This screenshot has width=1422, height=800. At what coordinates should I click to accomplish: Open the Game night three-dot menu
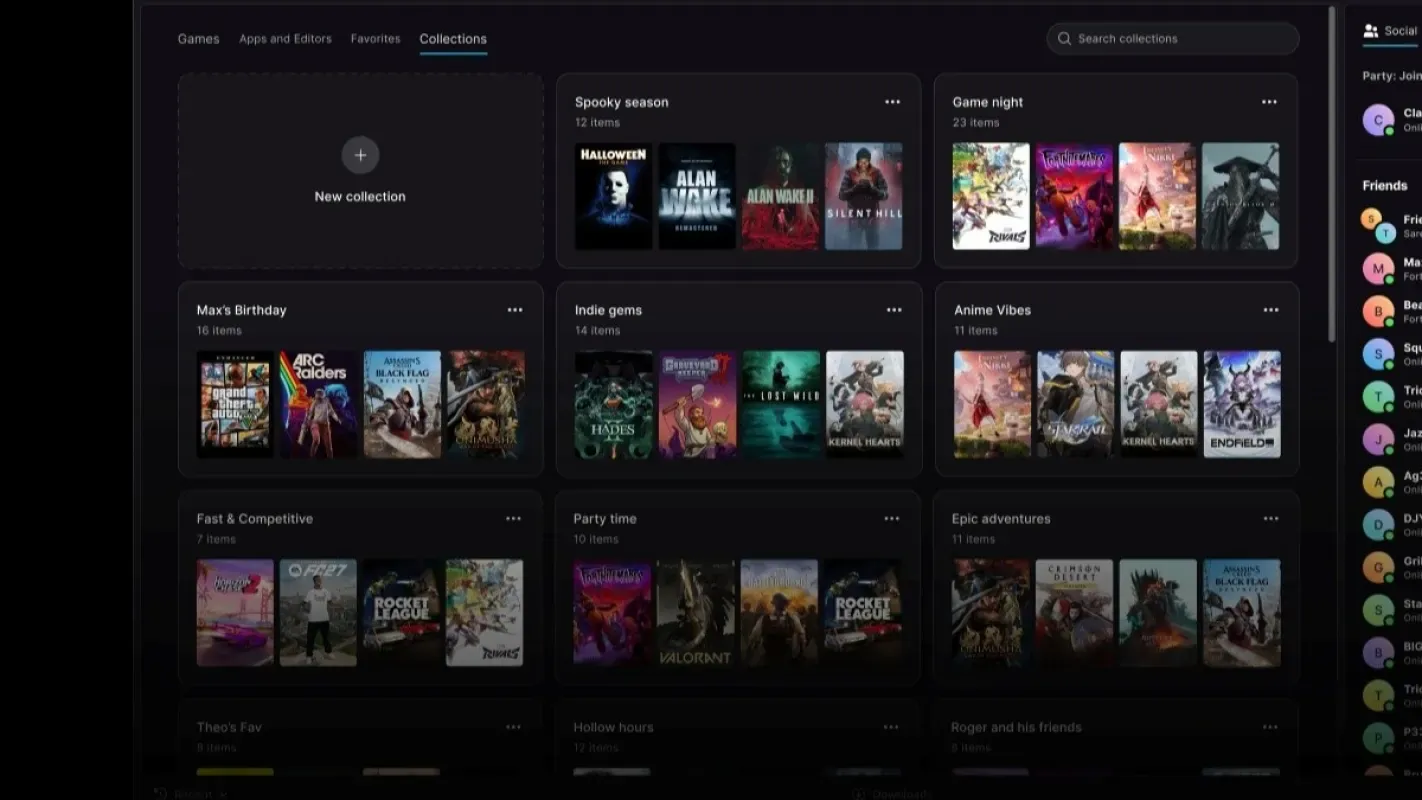1269,102
